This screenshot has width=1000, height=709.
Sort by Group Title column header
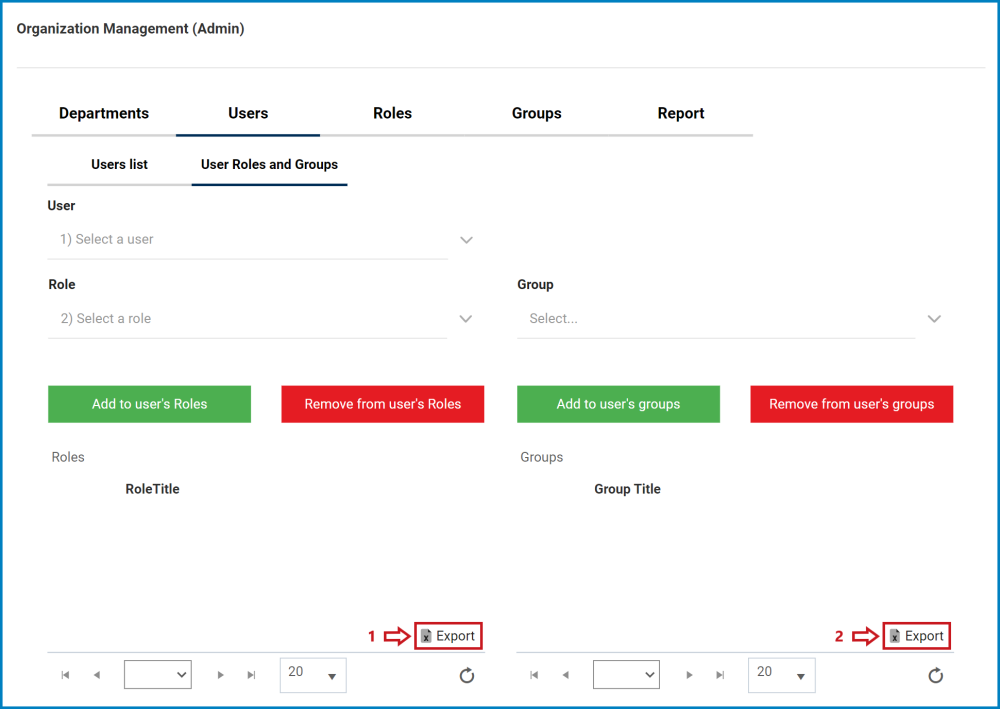coord(628,489)
